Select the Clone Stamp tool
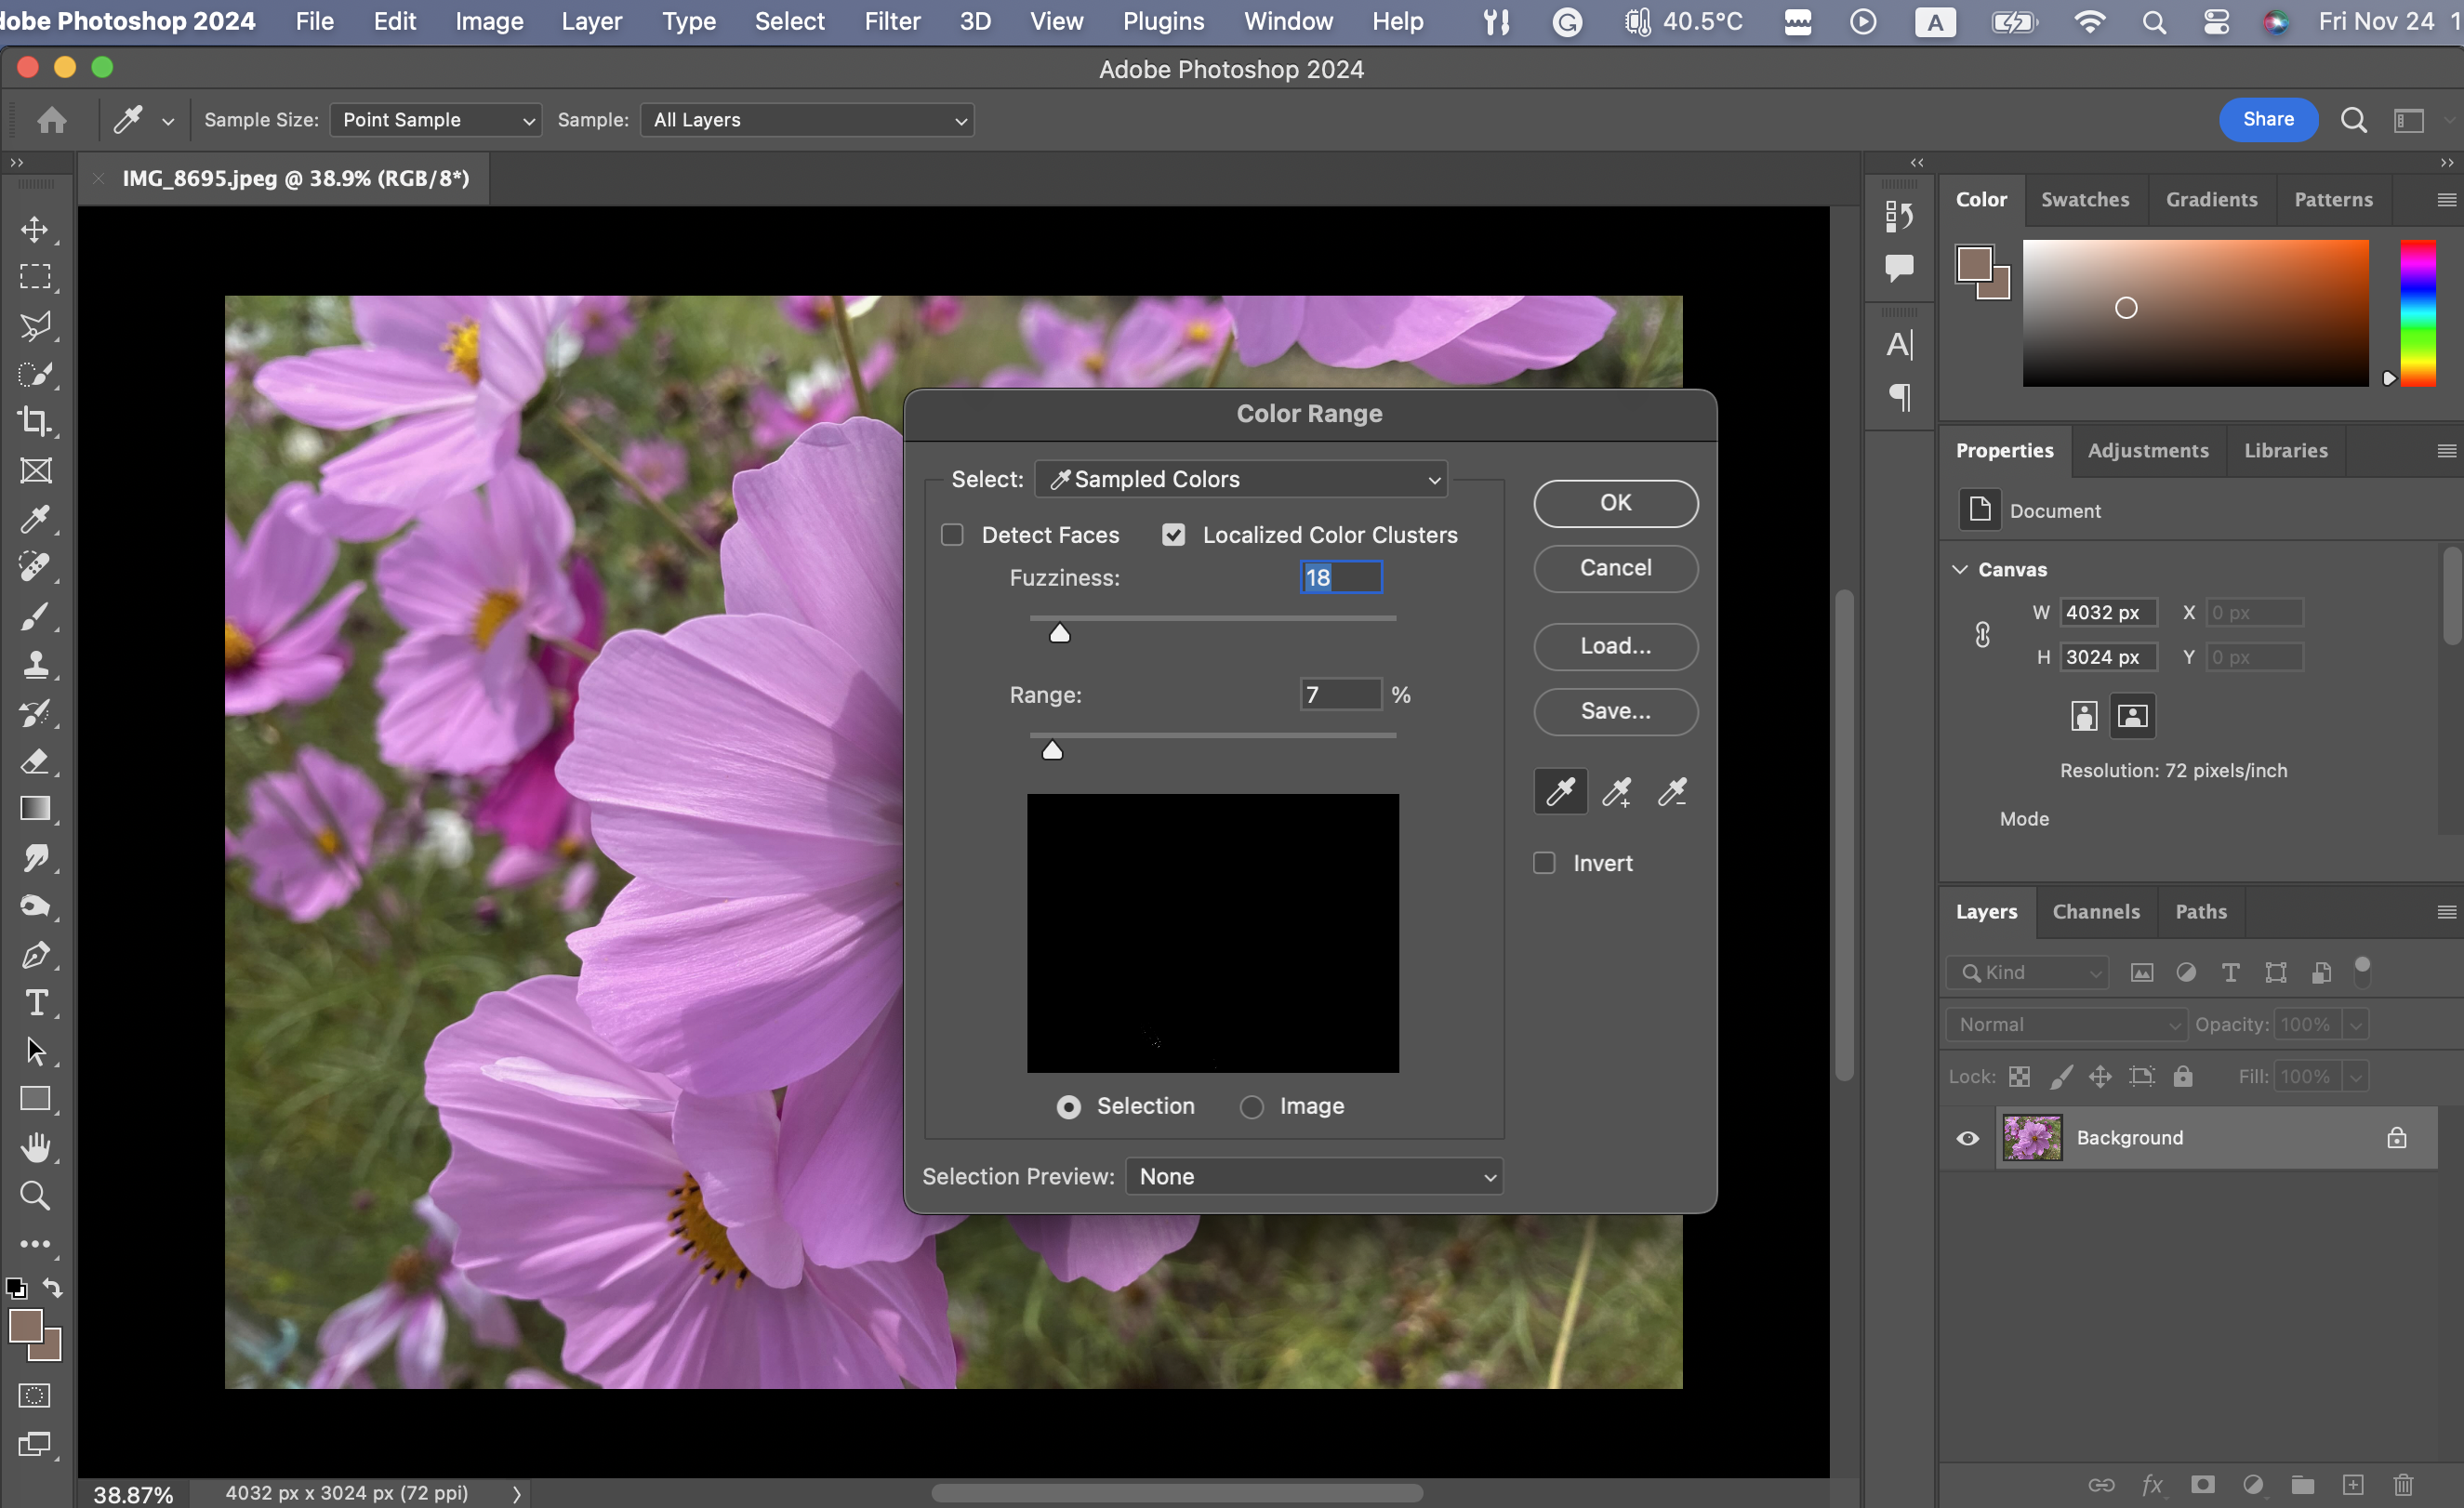 35,664
